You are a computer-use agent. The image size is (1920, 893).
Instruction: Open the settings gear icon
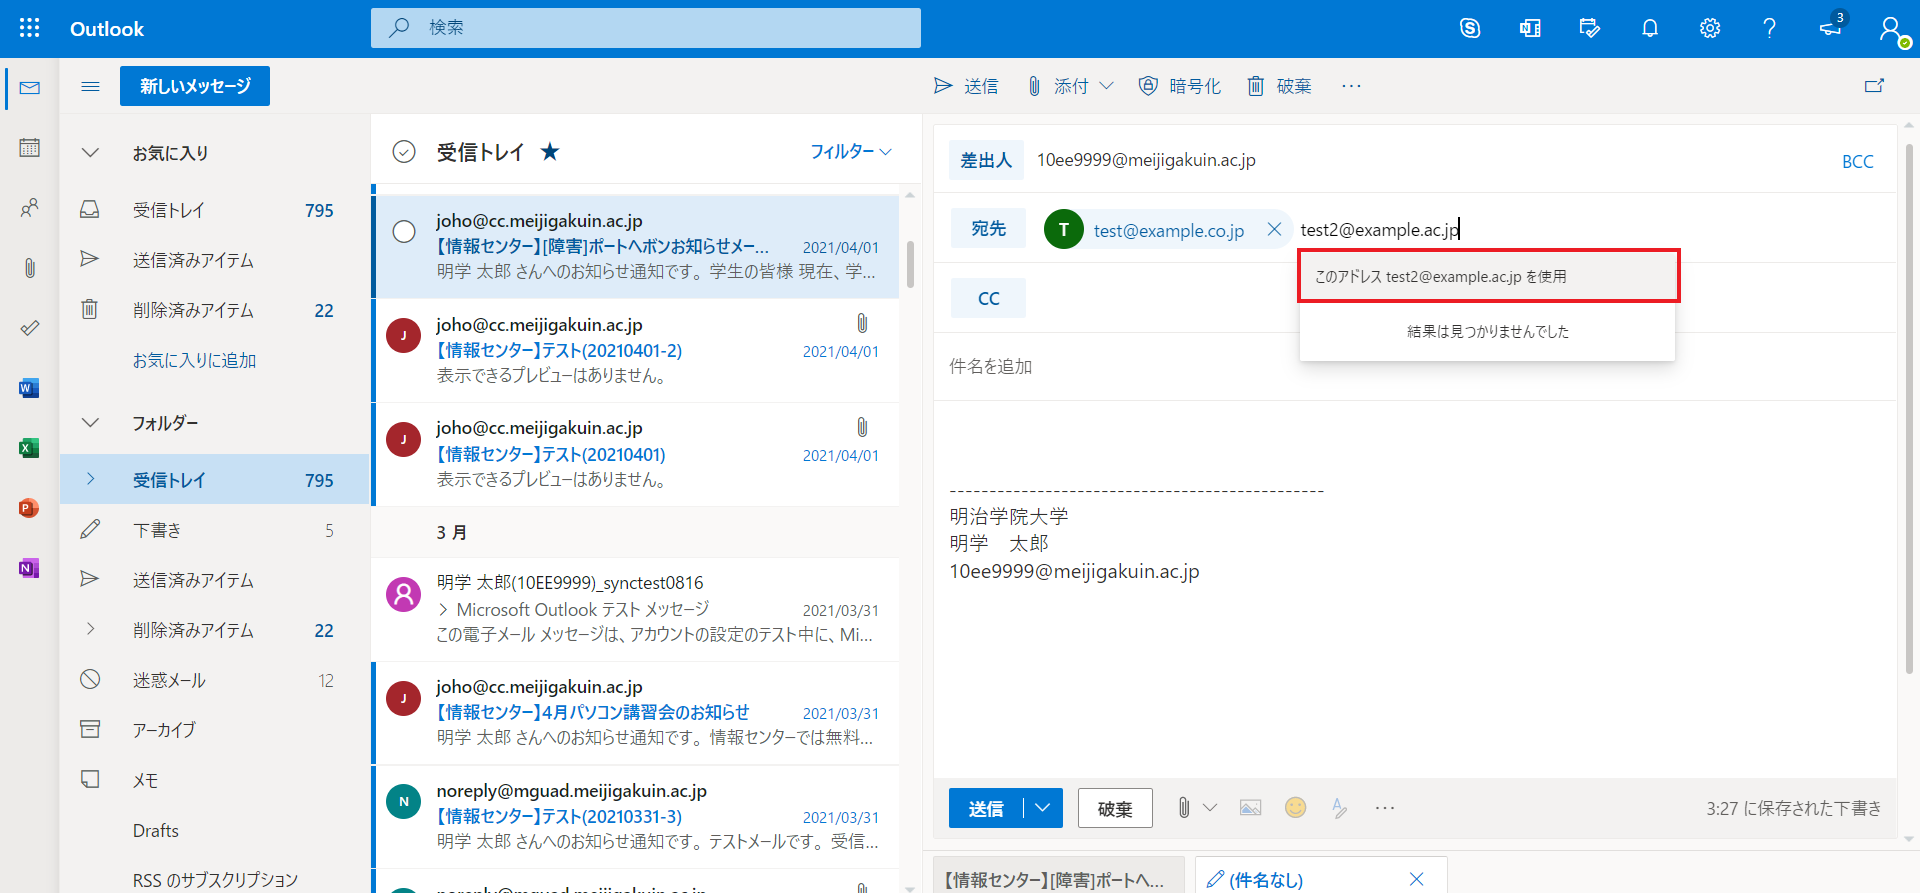(x=1709, y=28)
